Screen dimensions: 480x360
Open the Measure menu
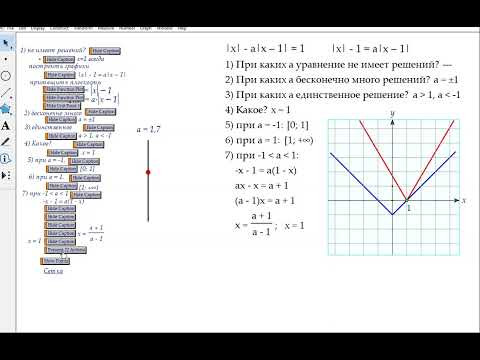pos(106,29)
